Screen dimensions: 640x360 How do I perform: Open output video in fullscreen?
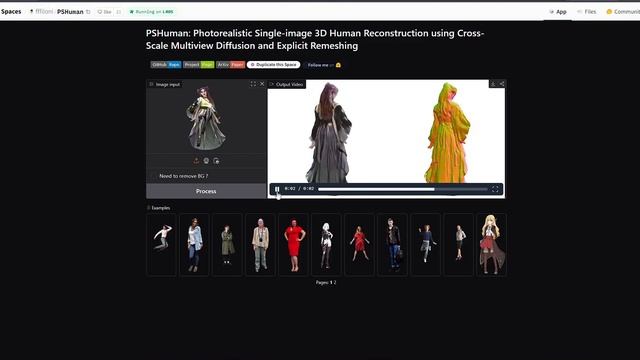pyautogui.click(x=495, y=189)
